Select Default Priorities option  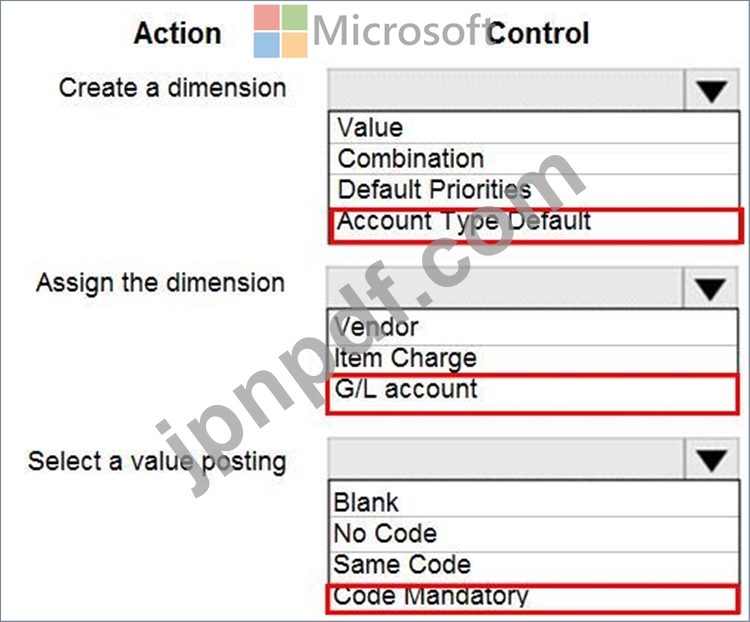pyautogui.click(x=534, y=190)
